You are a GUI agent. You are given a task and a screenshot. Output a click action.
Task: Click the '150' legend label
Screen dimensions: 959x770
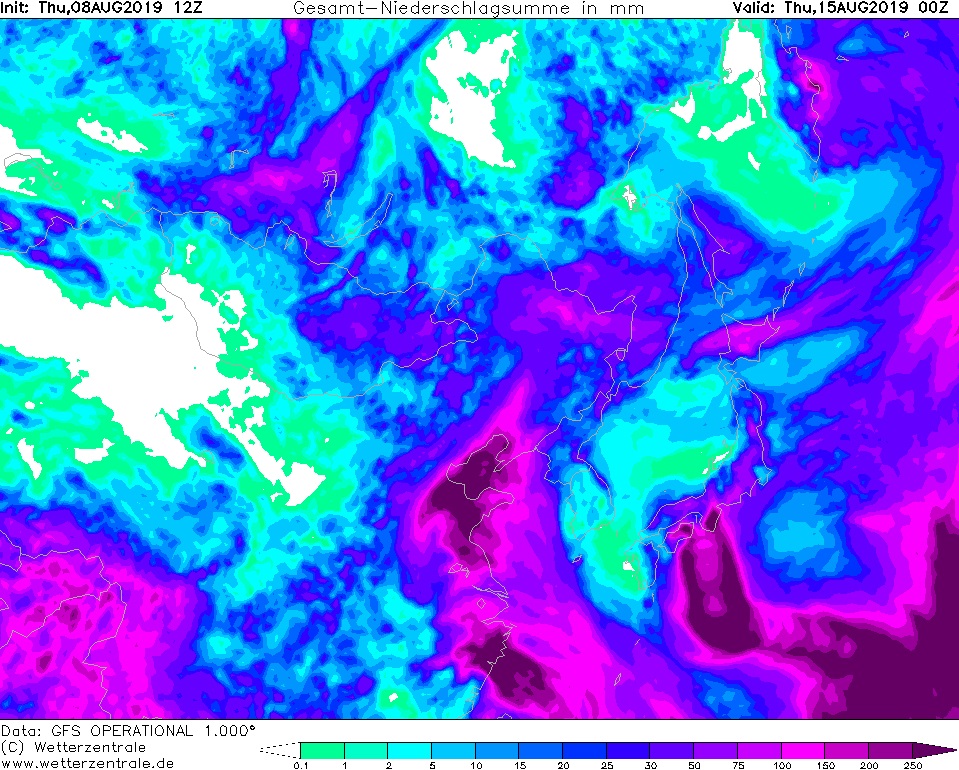pyautogui.click(x=825, y=765)
